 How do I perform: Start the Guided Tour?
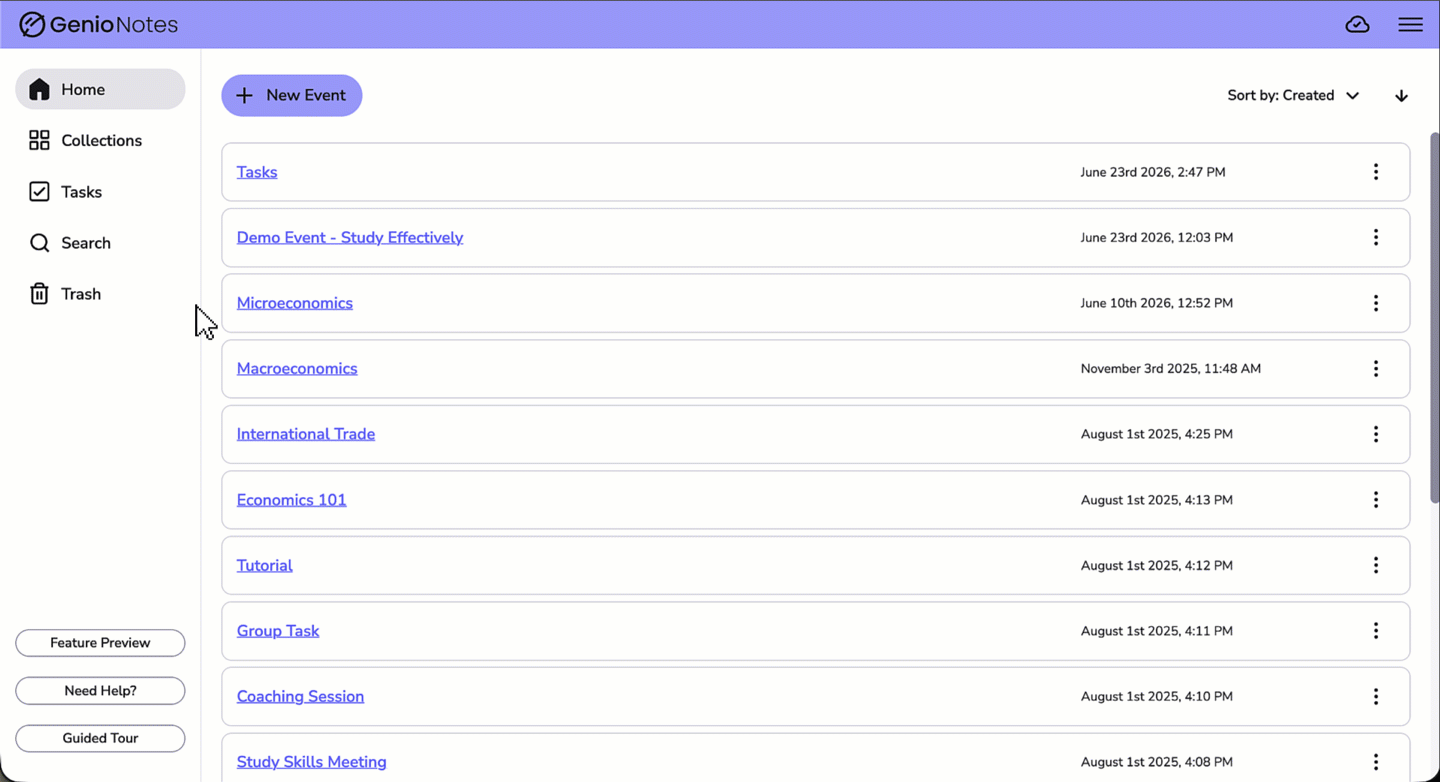100,738
